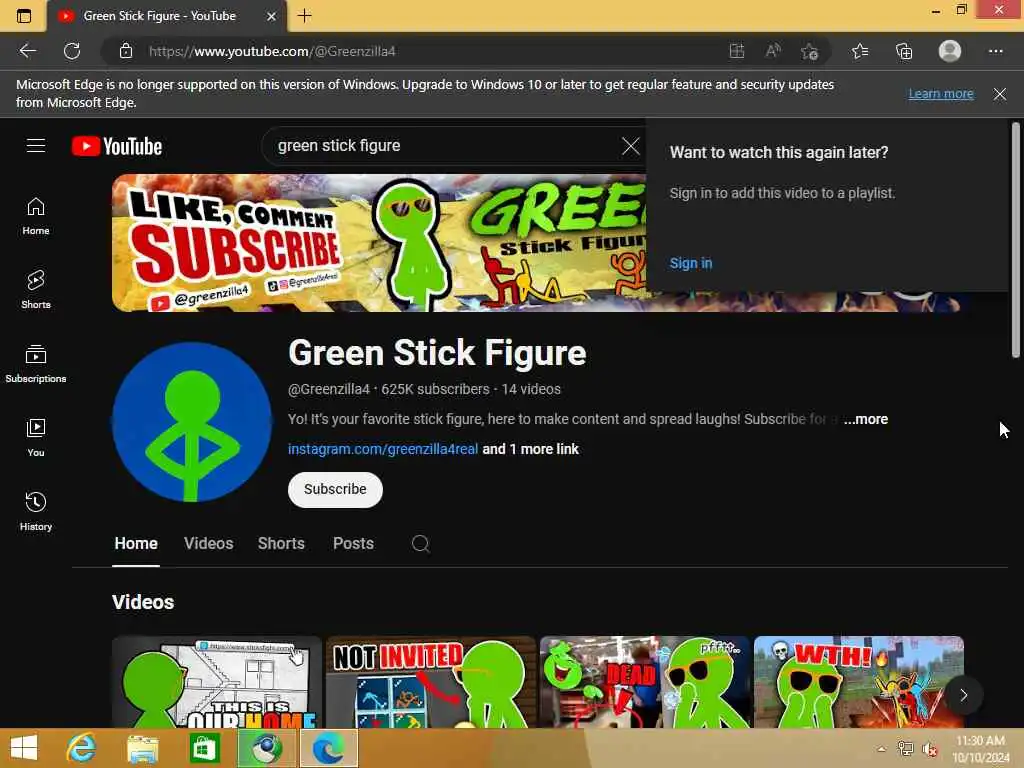Open the Windows Start button
The image size is (1024, 768).
[24, 748]
